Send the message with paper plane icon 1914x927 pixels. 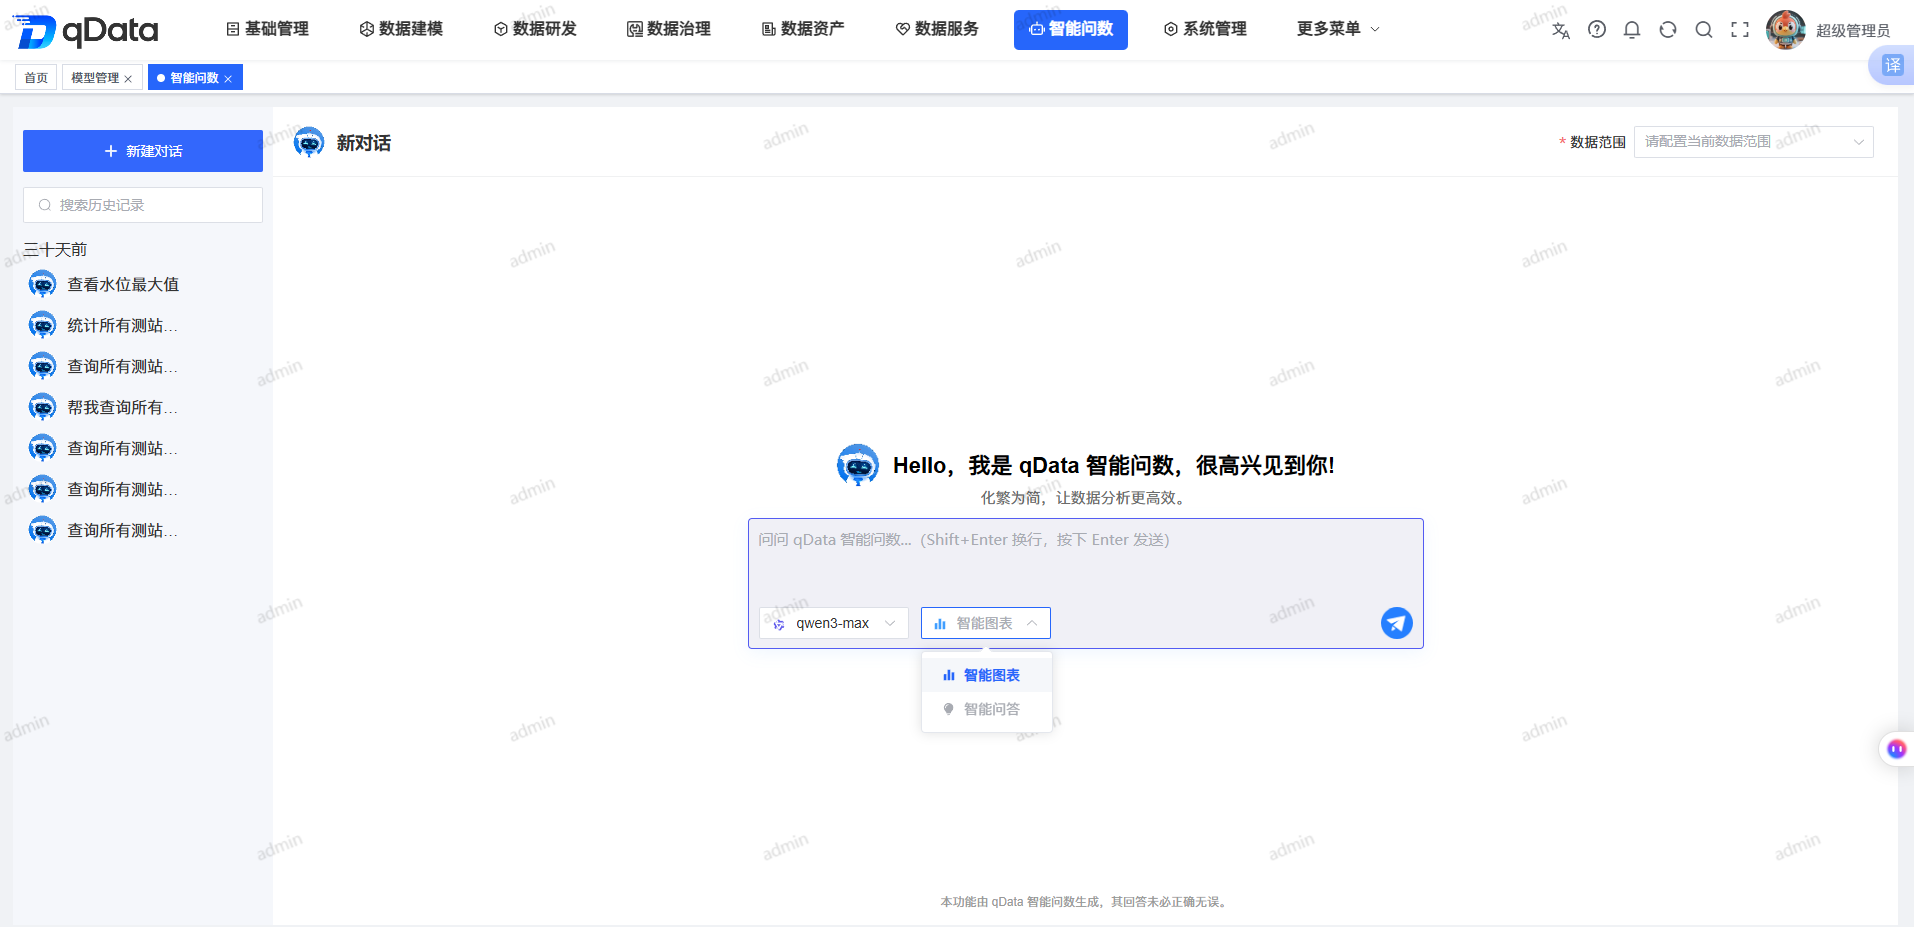pyautogui.click(x=1397, y=623)
